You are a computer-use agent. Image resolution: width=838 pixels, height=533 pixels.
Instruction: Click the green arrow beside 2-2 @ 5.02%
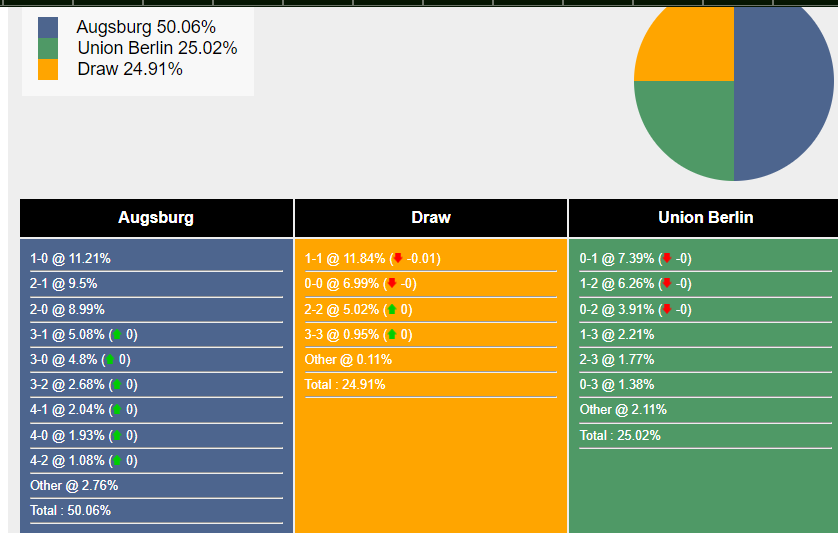point(391,310)
